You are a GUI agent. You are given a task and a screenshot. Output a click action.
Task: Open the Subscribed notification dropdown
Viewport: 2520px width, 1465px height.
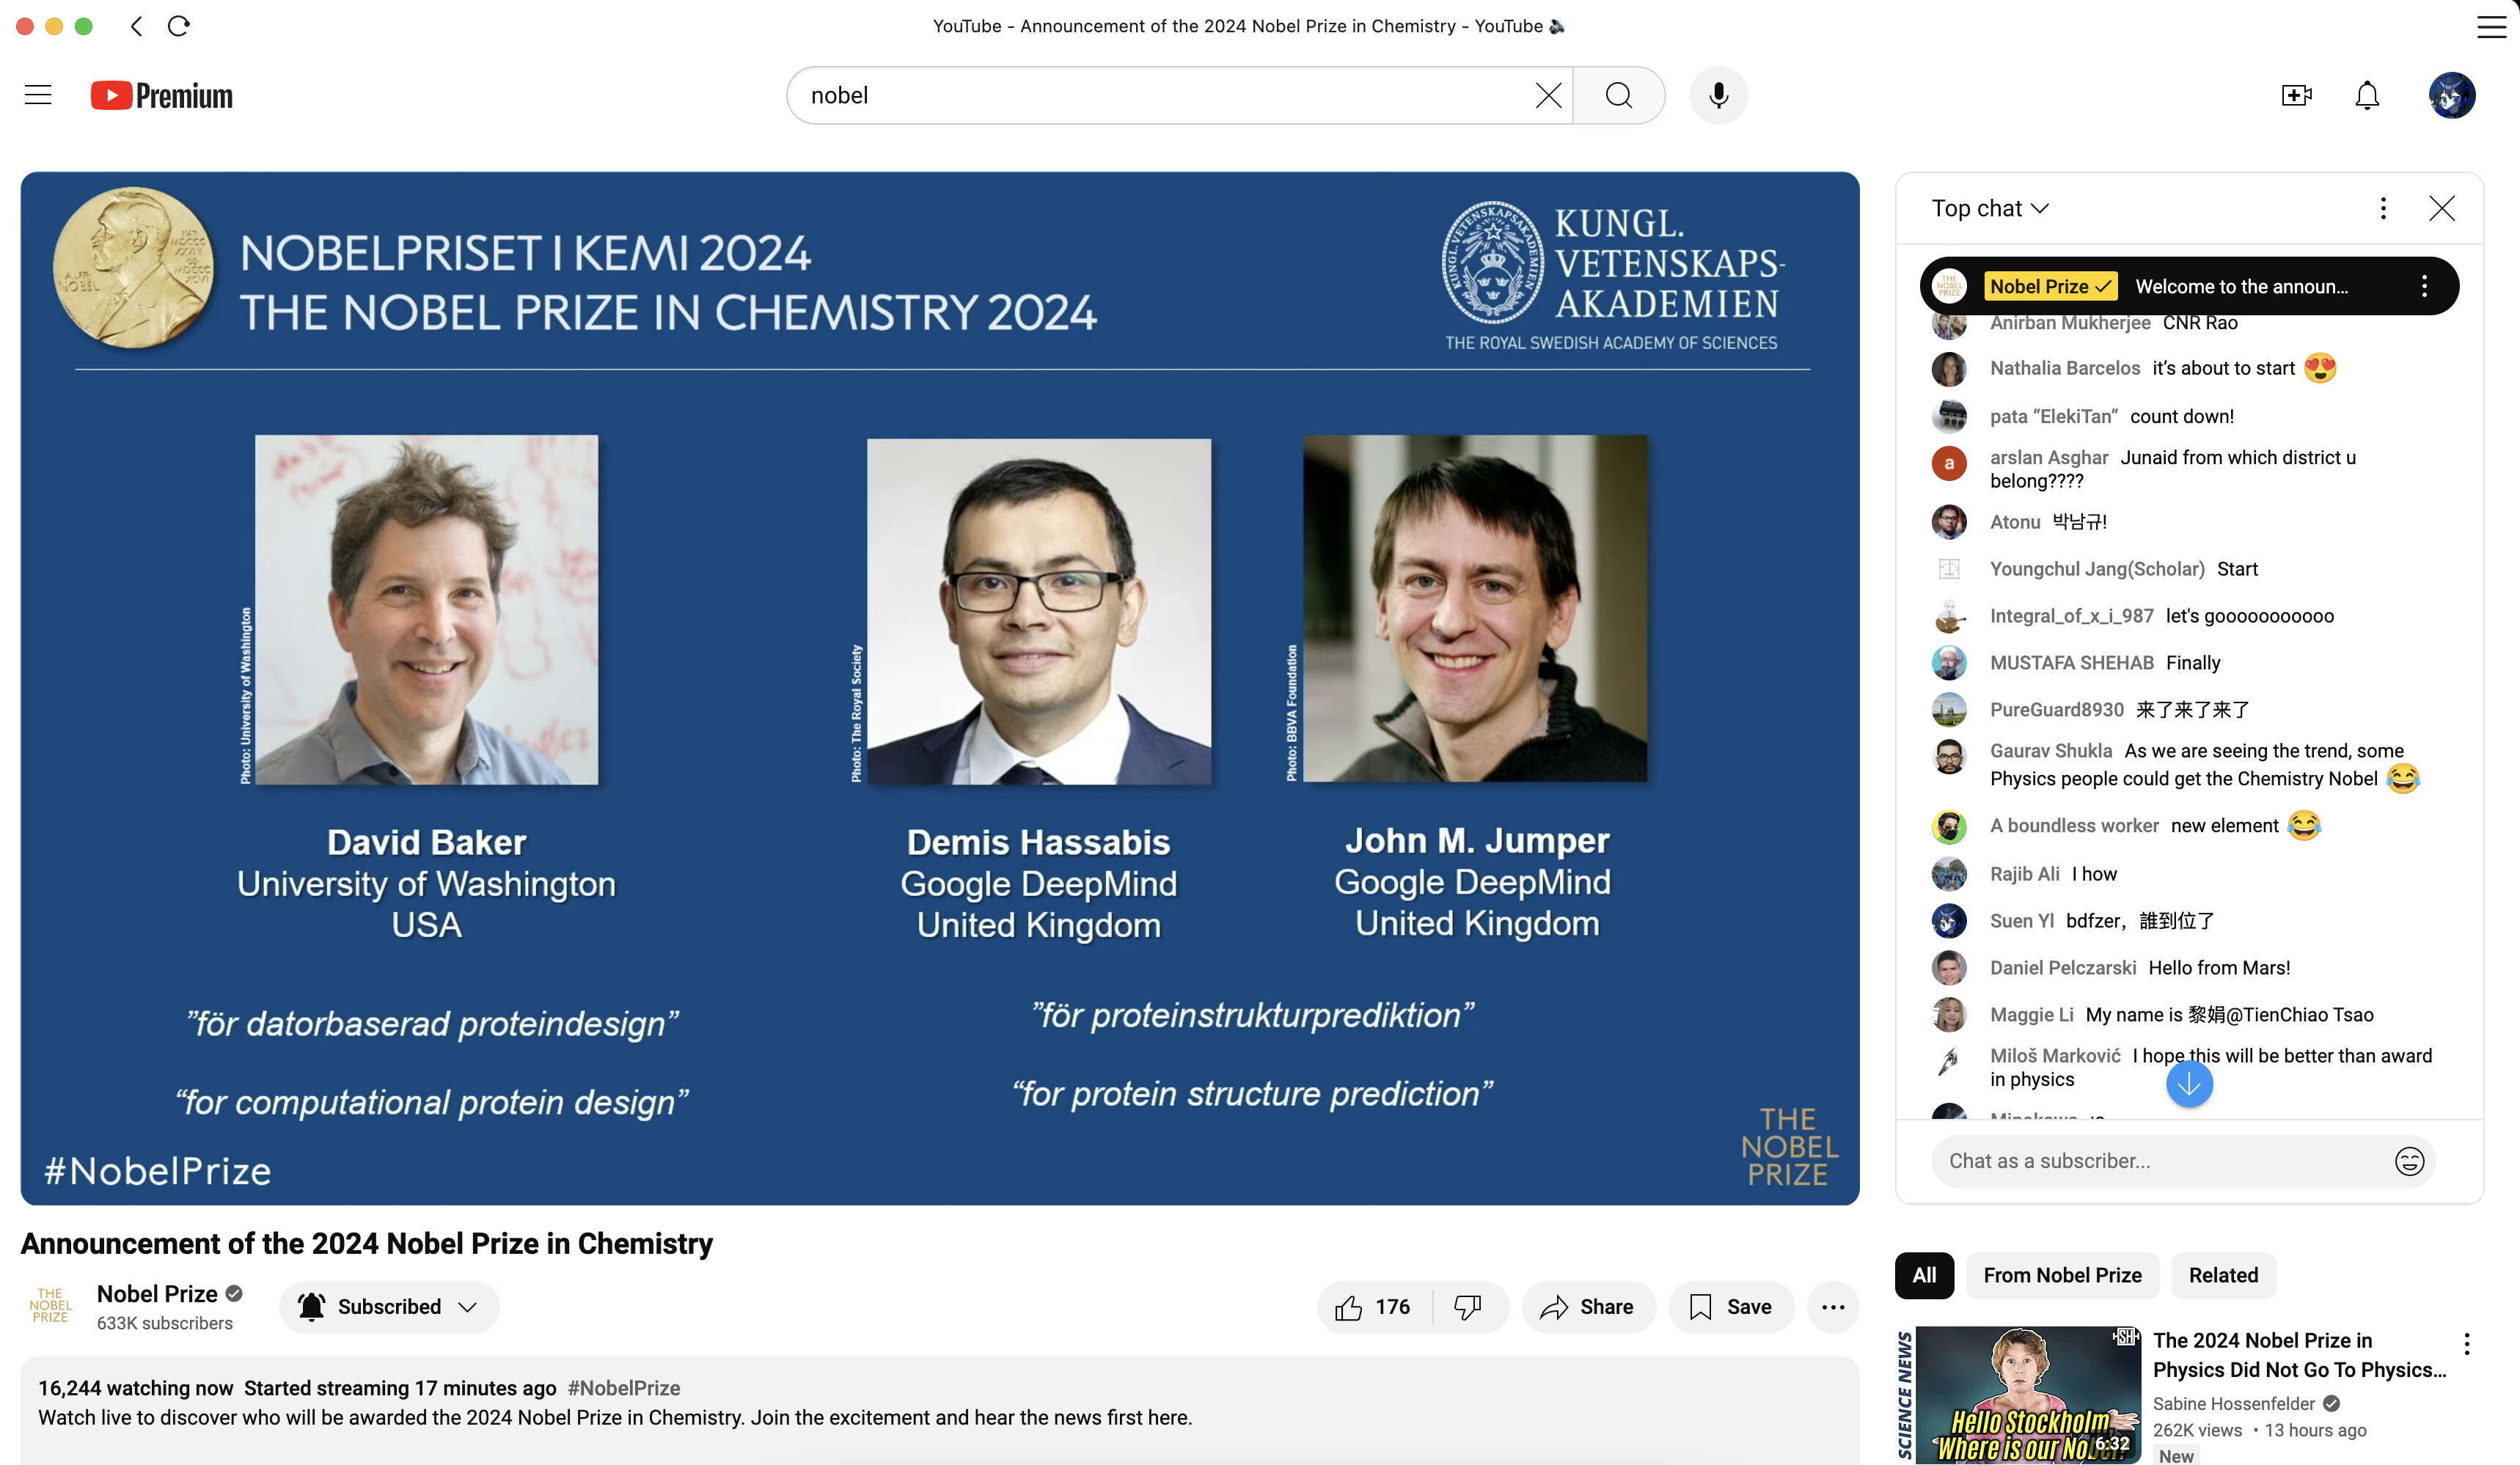point(389,1306)
